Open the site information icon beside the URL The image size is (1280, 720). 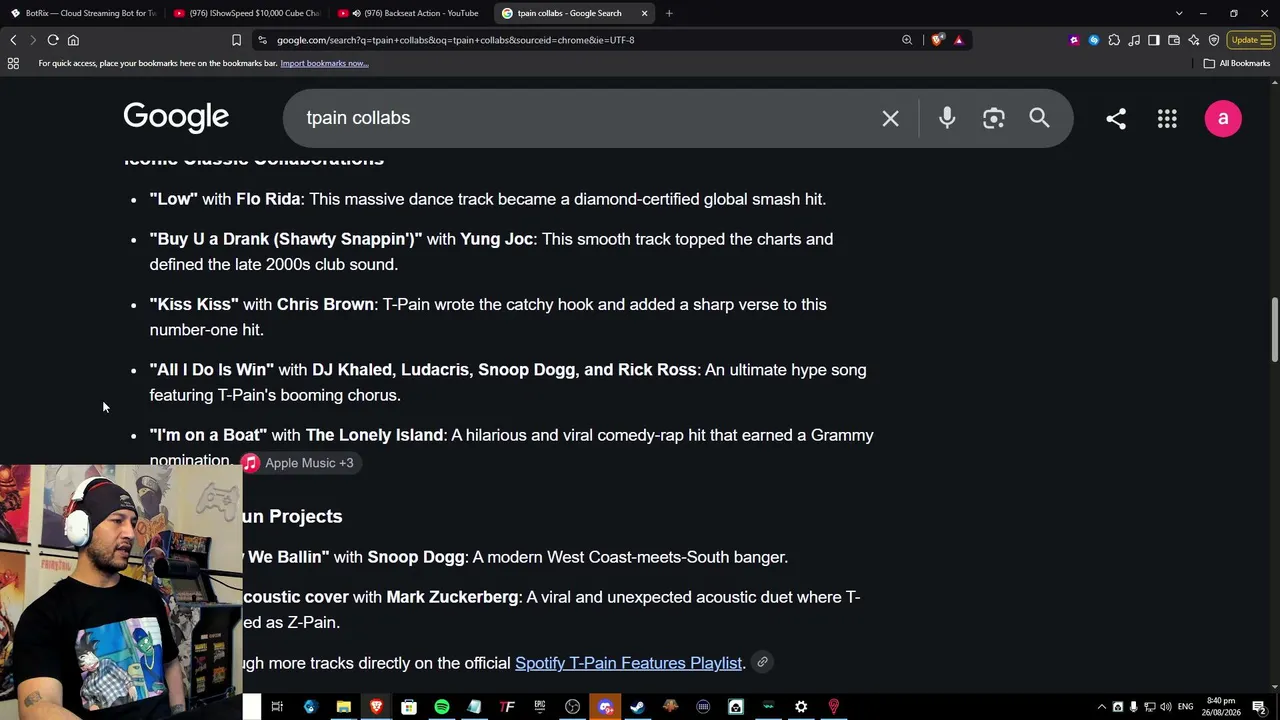pyautogui.click(x=262, y=40)
